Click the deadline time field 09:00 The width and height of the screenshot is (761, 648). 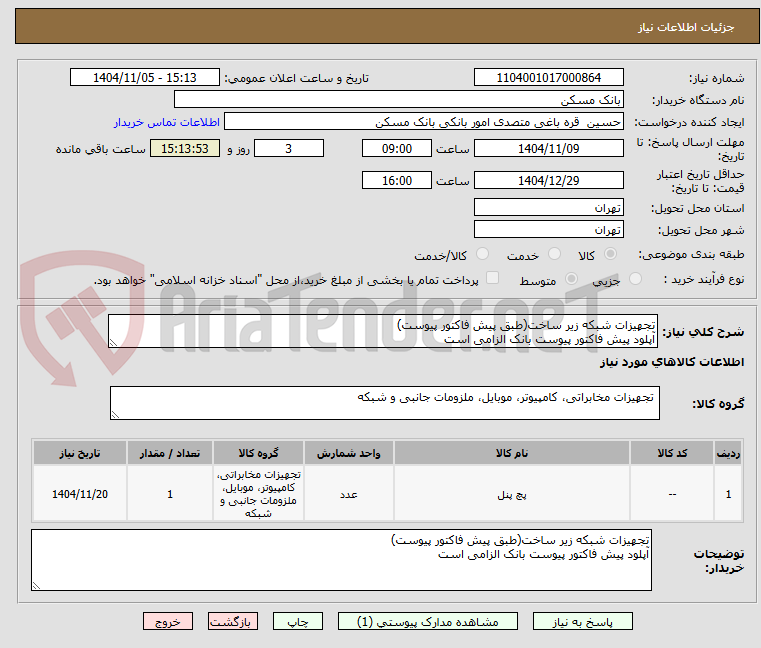[x=397, y=148]
